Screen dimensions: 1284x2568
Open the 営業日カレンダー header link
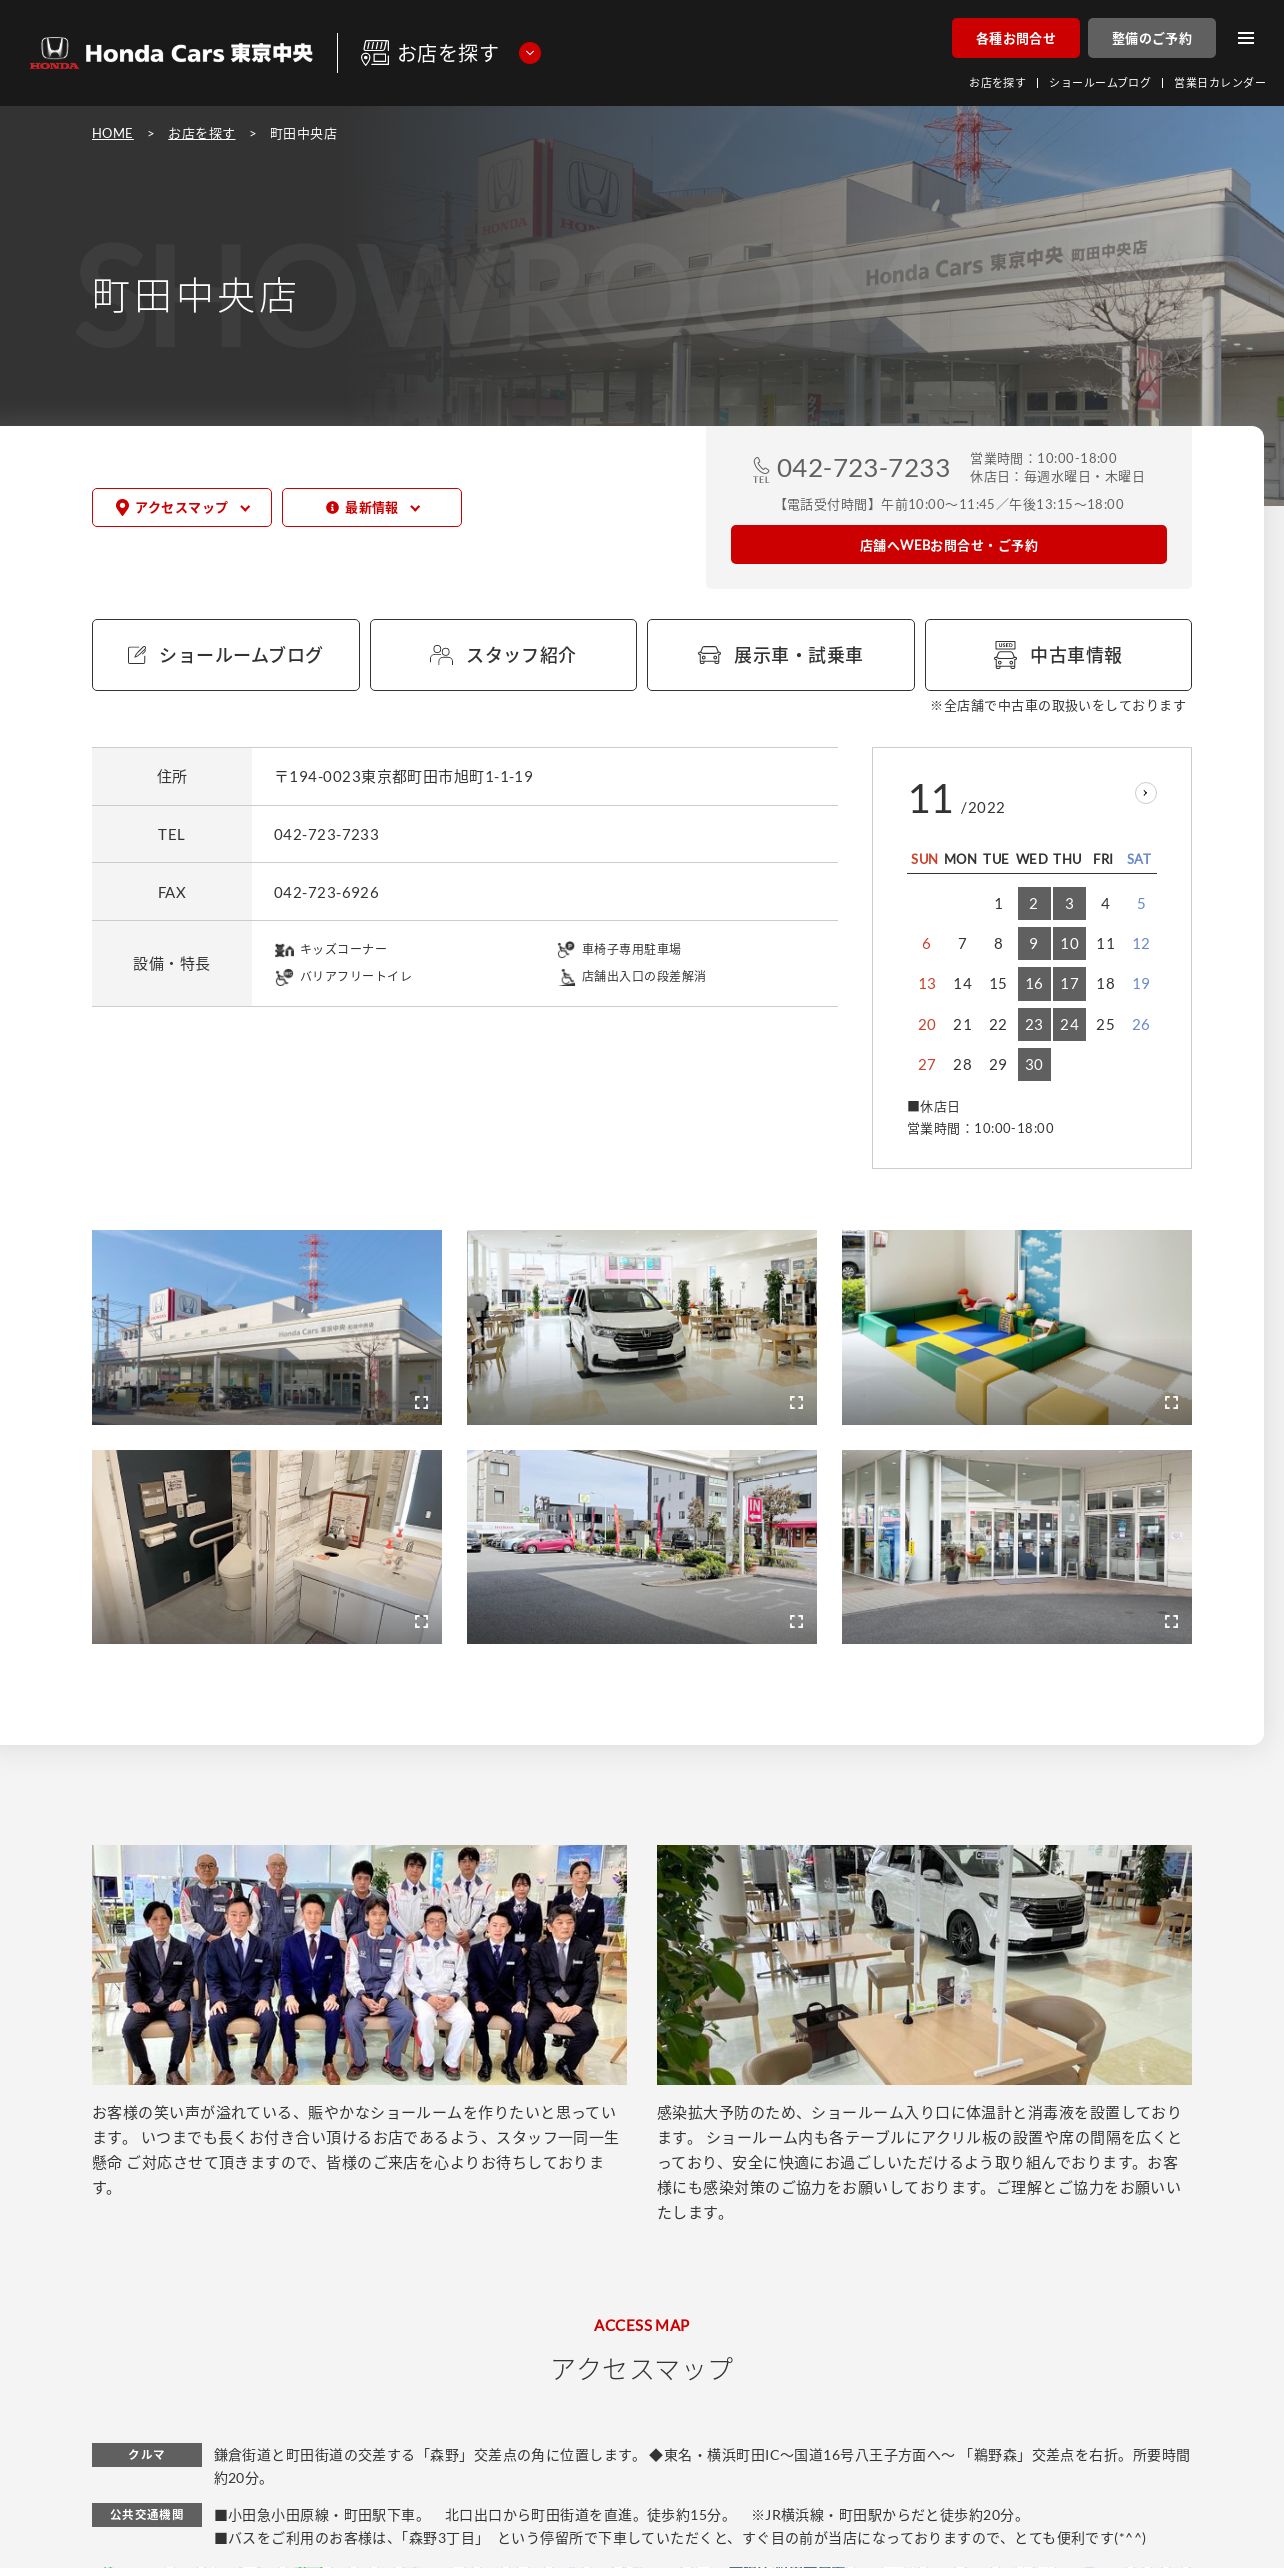click(1220, 83)
